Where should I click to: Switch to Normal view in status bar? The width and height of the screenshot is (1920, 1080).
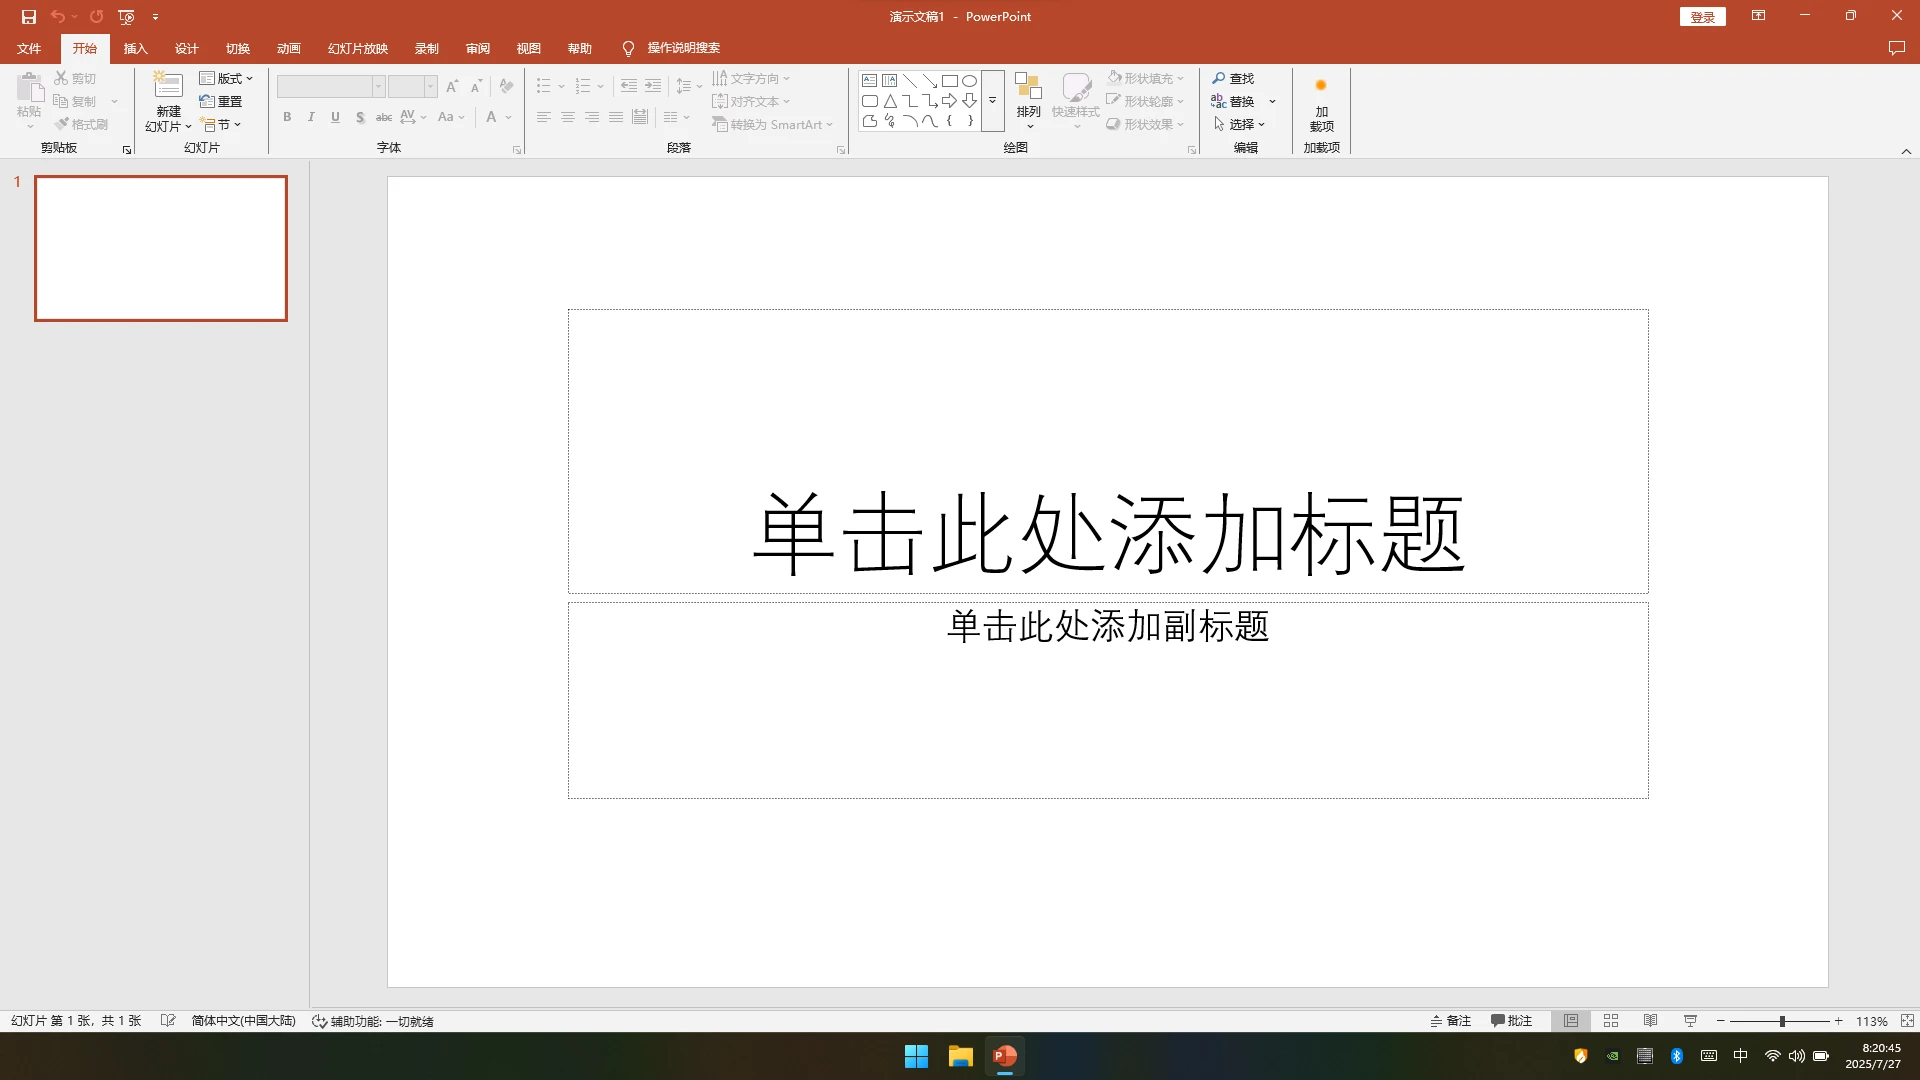point(1571,1021)
